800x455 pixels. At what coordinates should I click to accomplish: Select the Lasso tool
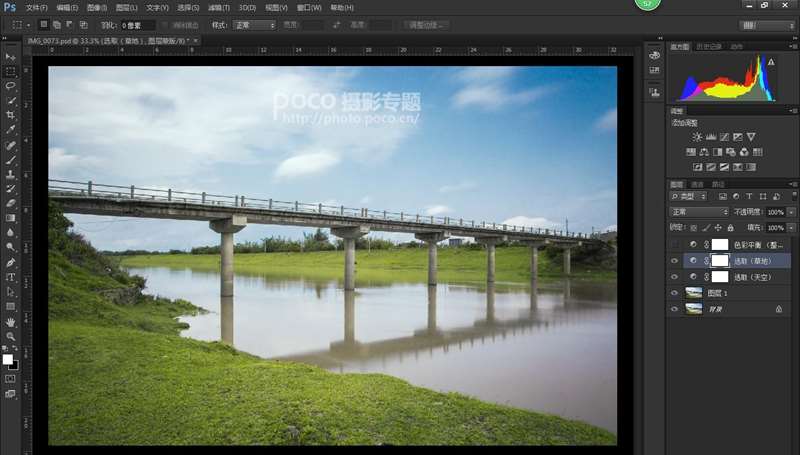pyautogui.click(x=11, y=87)
